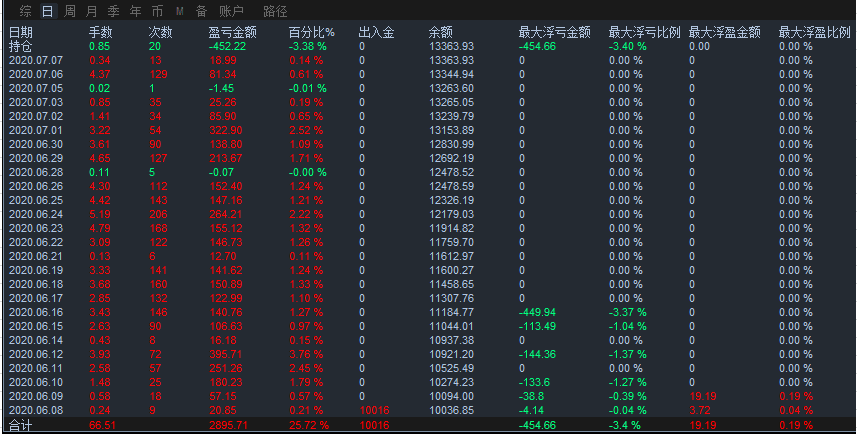Open the 季 quarterly tab
The width and height of the screenshot is (857, 434).
coord(113,11)
